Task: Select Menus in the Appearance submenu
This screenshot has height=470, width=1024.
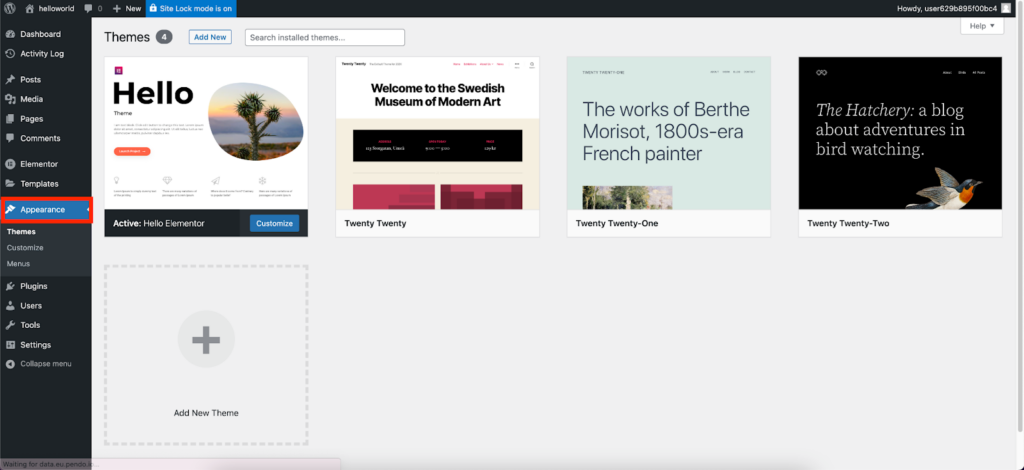Action: coord(18,263)
